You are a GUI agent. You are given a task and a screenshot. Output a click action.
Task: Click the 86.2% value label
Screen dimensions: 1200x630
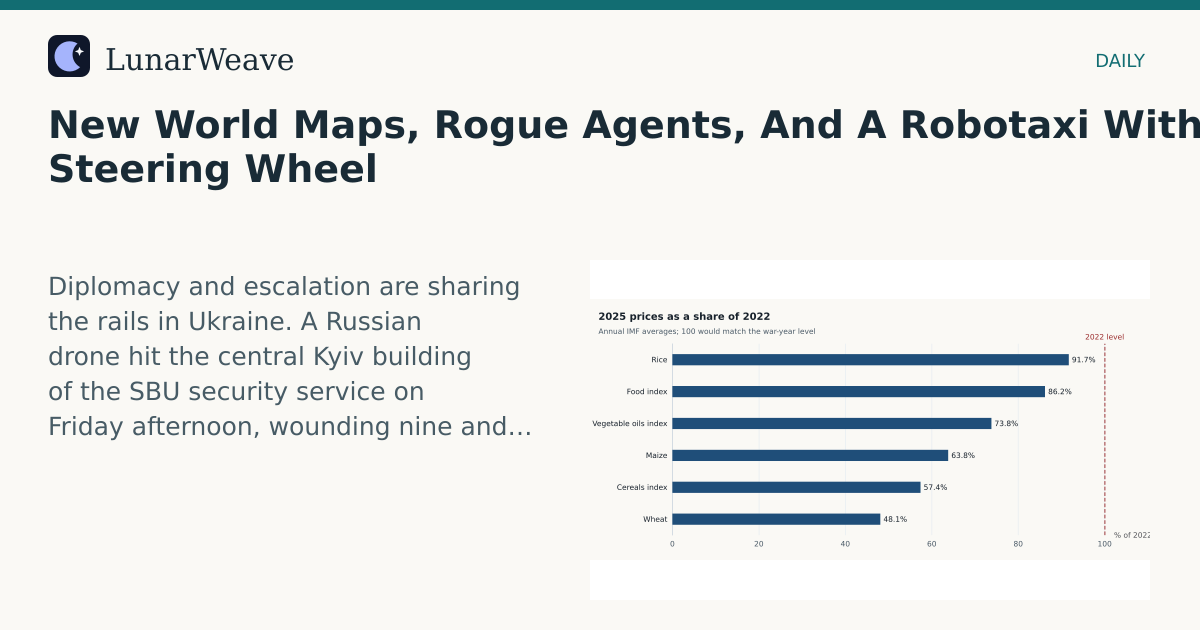[x=1060, y=392]
